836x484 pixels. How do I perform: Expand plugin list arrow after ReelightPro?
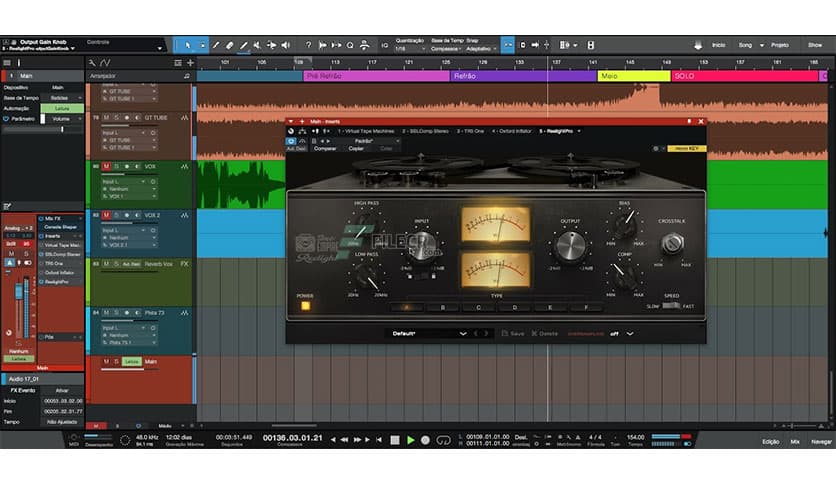coord(579,131)
